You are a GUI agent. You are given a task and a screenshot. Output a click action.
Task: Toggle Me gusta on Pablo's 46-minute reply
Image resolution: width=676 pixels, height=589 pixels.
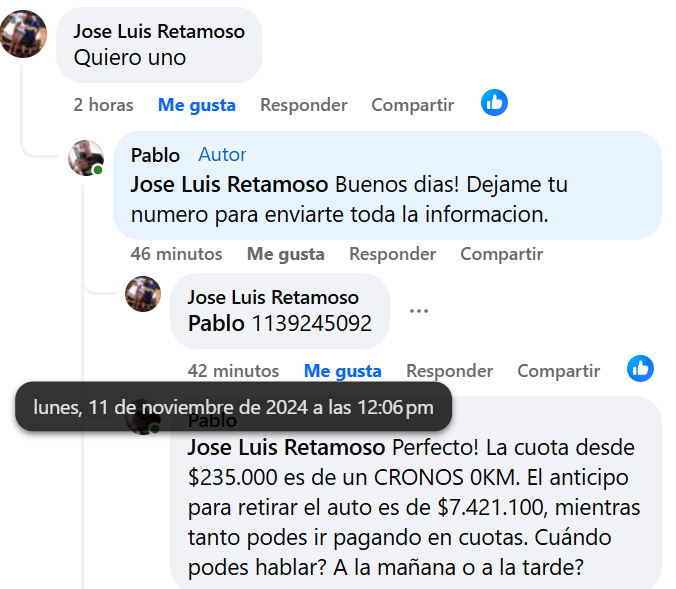click(286, 254)
